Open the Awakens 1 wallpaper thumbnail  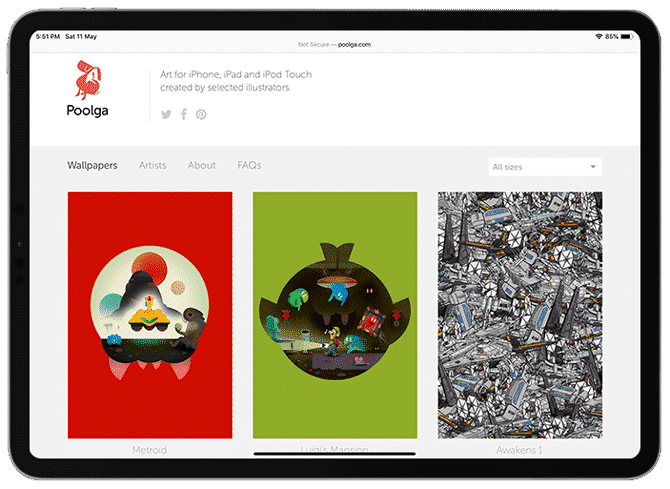[520, 315]
